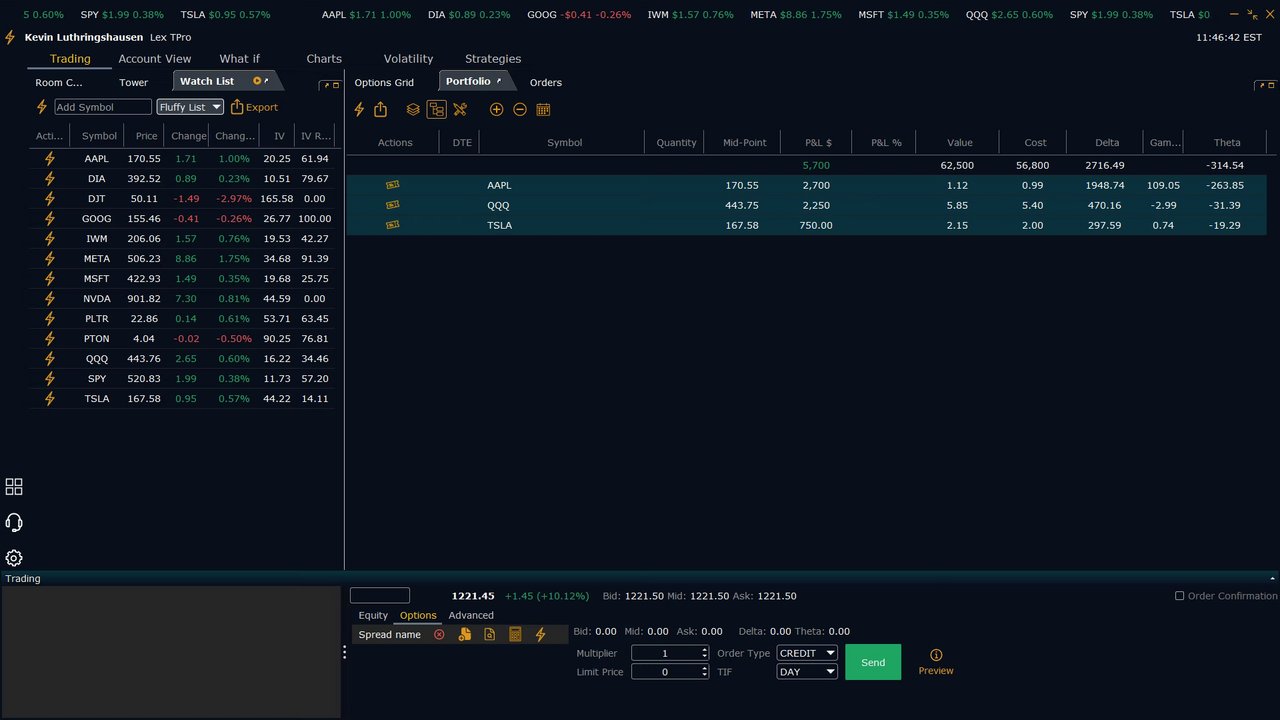The width and height of the screenshot is (1280, 720).
Task: Click the stacked layers icon in Portfolio toolbar
Action: click(x=413, y=109)
